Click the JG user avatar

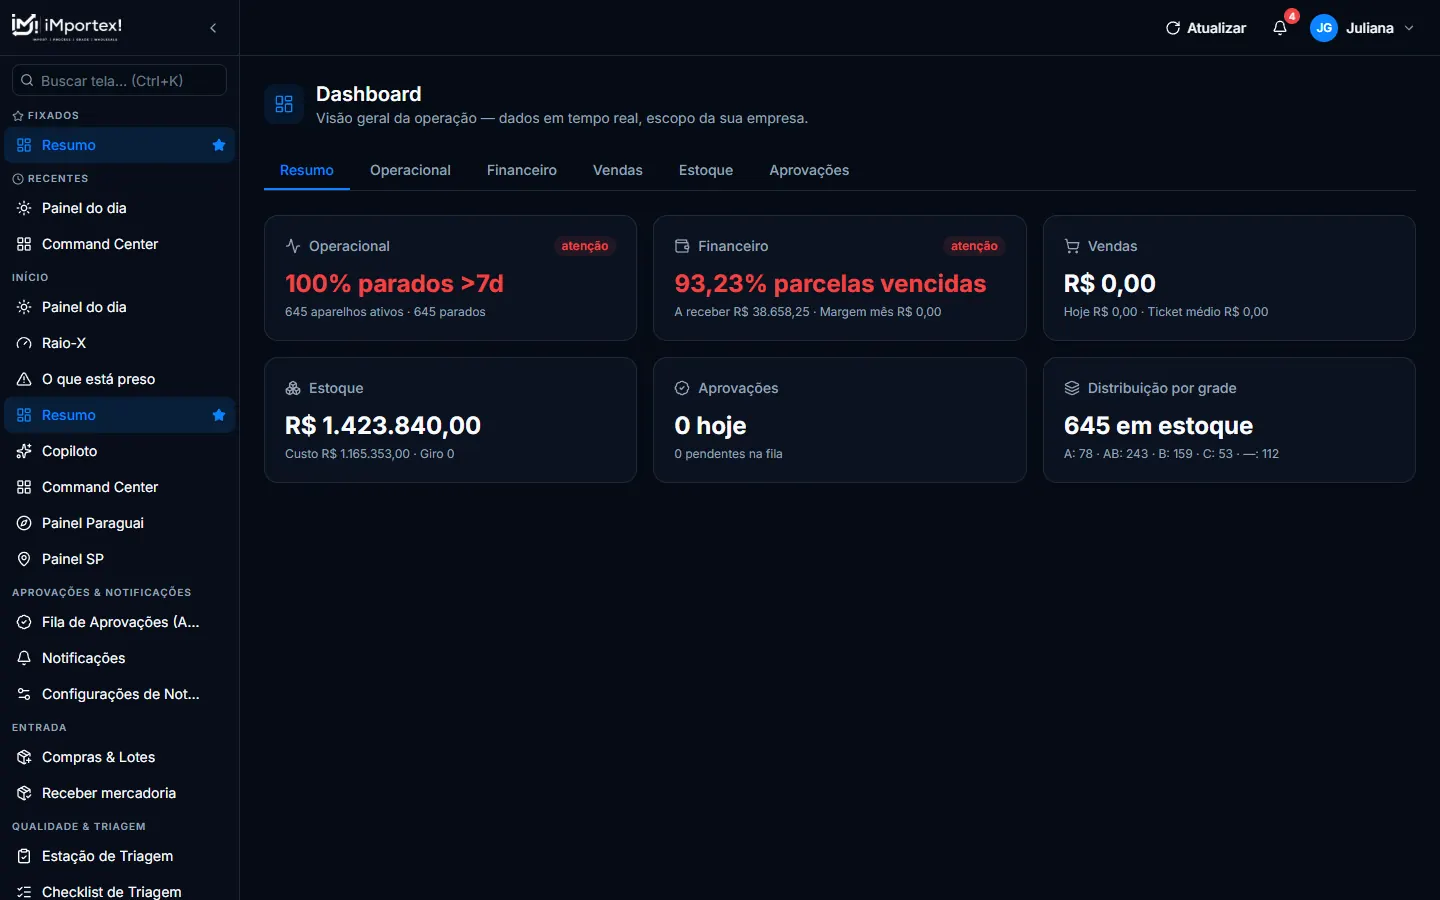pos(1324,28)
